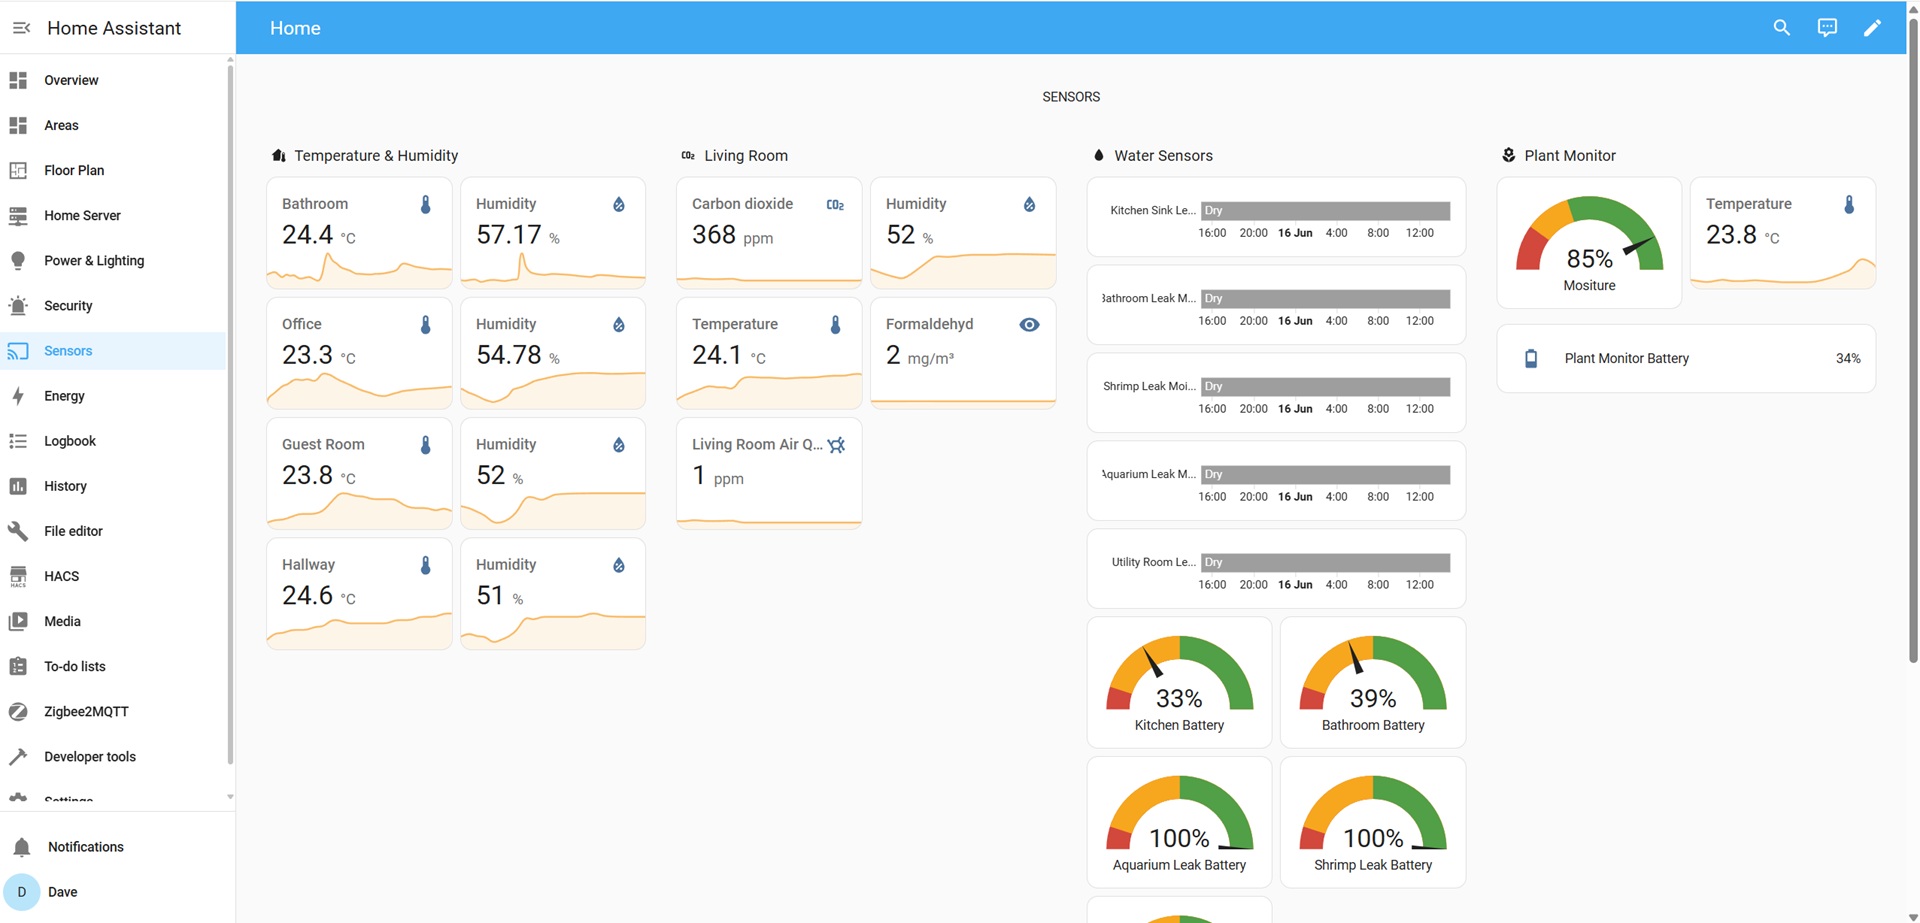Click the pencil edit dashboard icon
1920x923 pixels.
1872,28
